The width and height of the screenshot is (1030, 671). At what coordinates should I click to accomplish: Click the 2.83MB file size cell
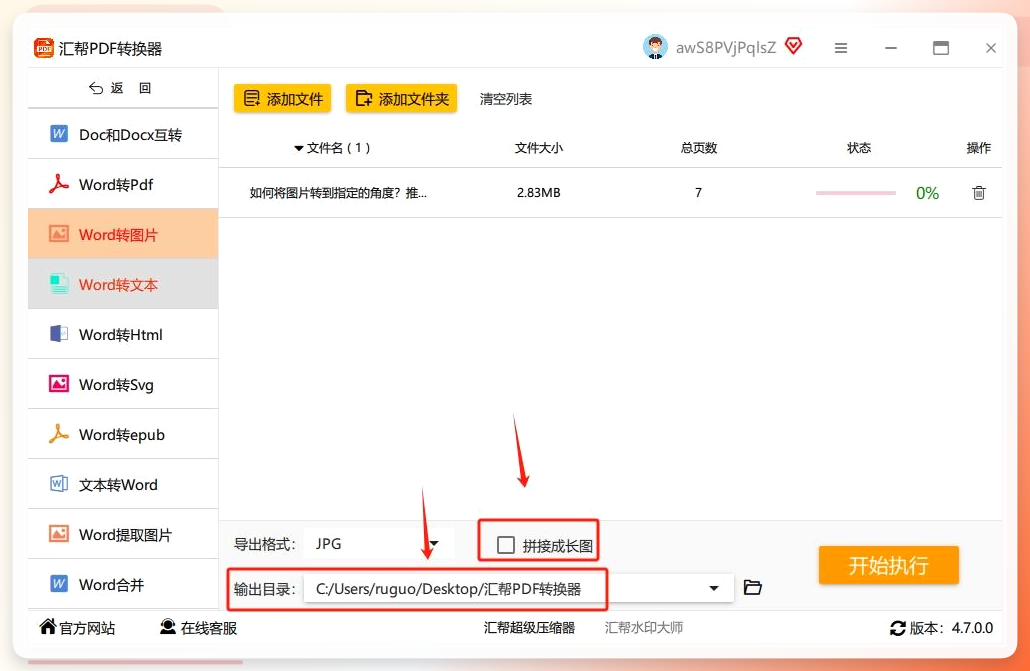[538, 193]
